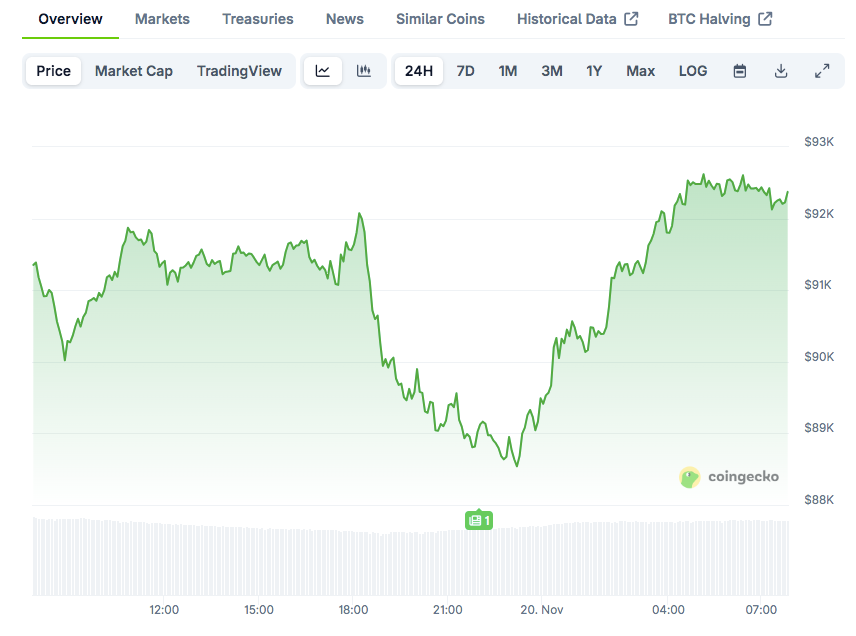The image size is (856, 636).
Task: Switch to TradingView chart
Action: tap(239, 71)
